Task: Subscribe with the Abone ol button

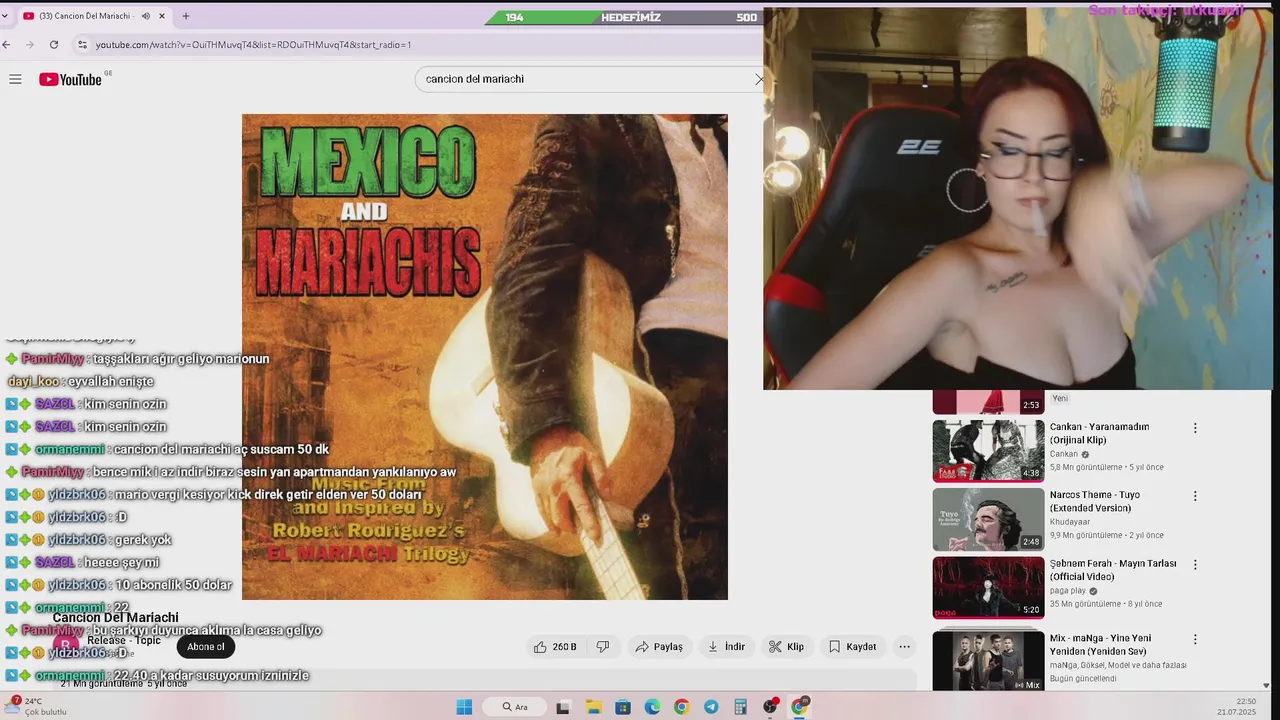Action: pos(206,647)
